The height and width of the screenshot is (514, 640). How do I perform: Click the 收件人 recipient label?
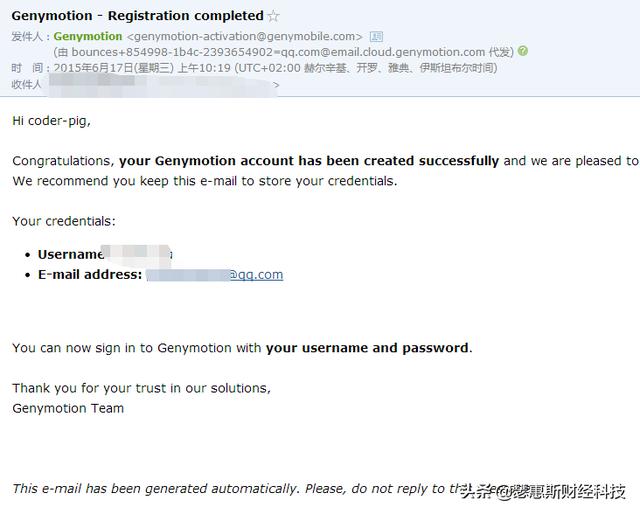[x=27, y=85]
